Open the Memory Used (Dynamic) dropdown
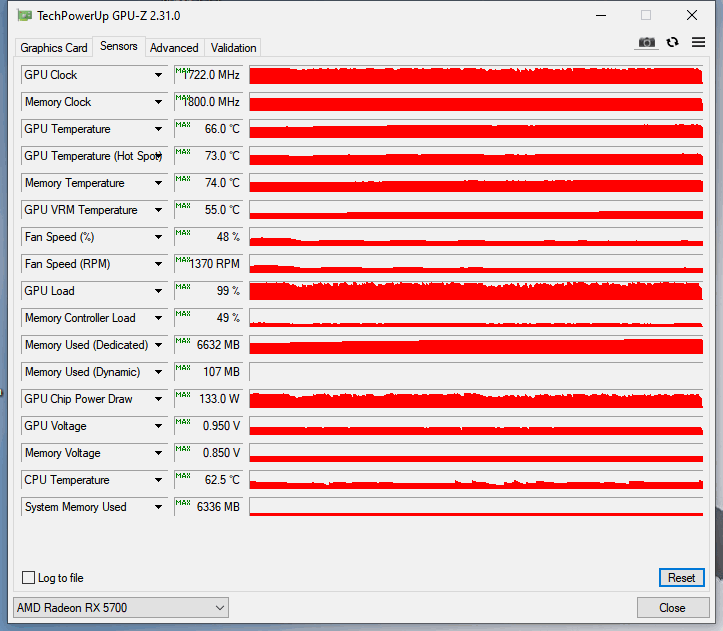The height and width of the screenshot is (631, 723). tap(158, 372)
